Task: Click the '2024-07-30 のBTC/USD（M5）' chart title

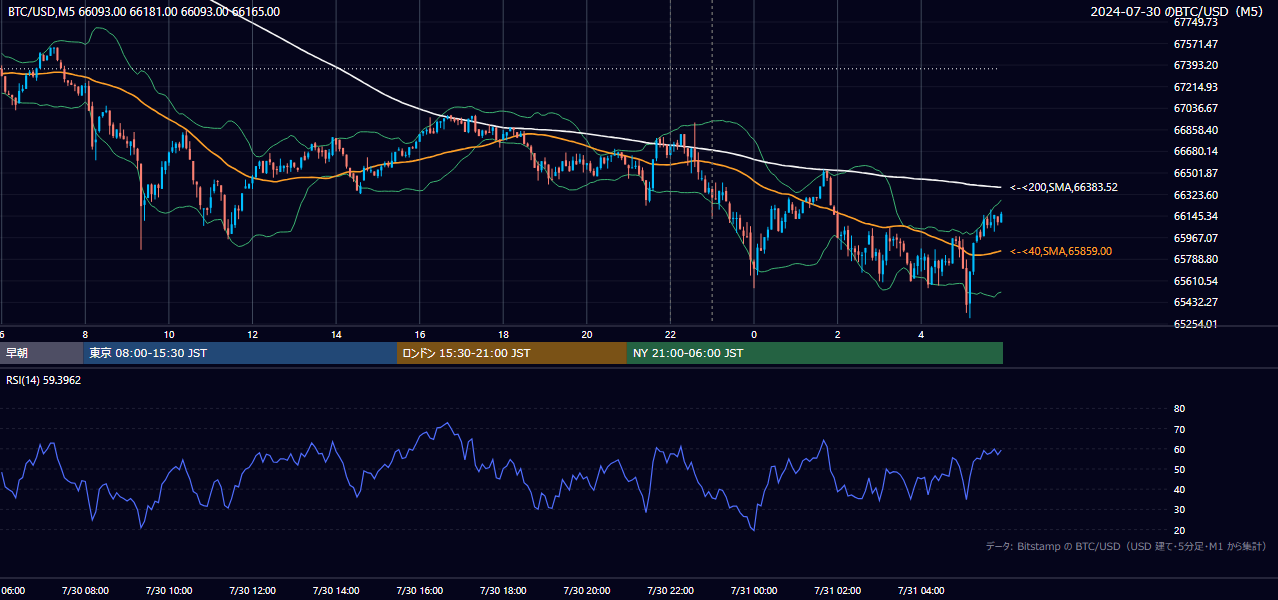Action: pos(1179,12)
